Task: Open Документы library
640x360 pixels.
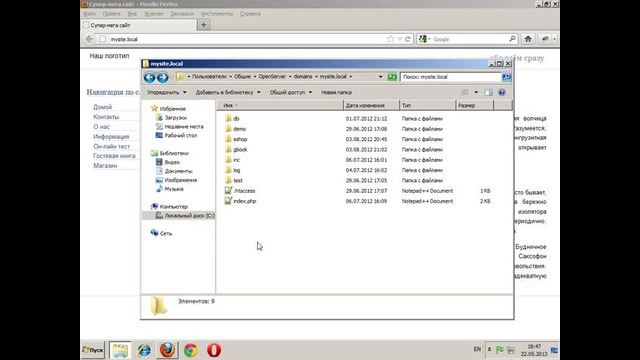Action: (174, 171)
